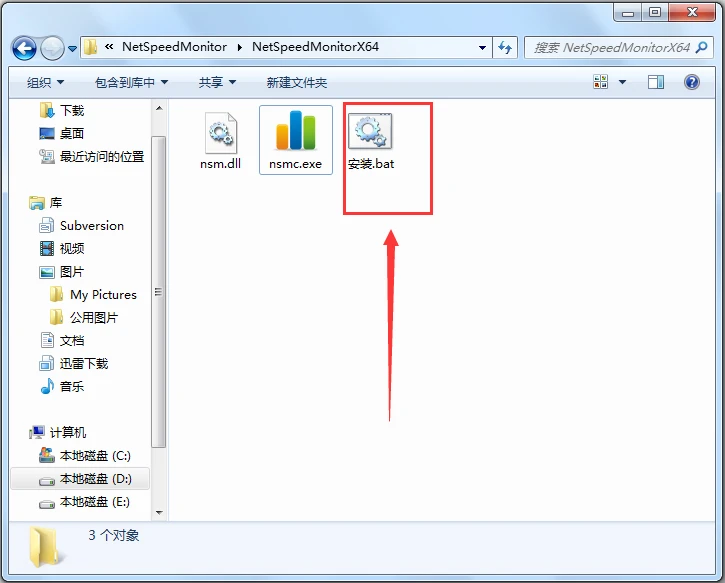Open the 包含到库中 menu

click(131, 83)
